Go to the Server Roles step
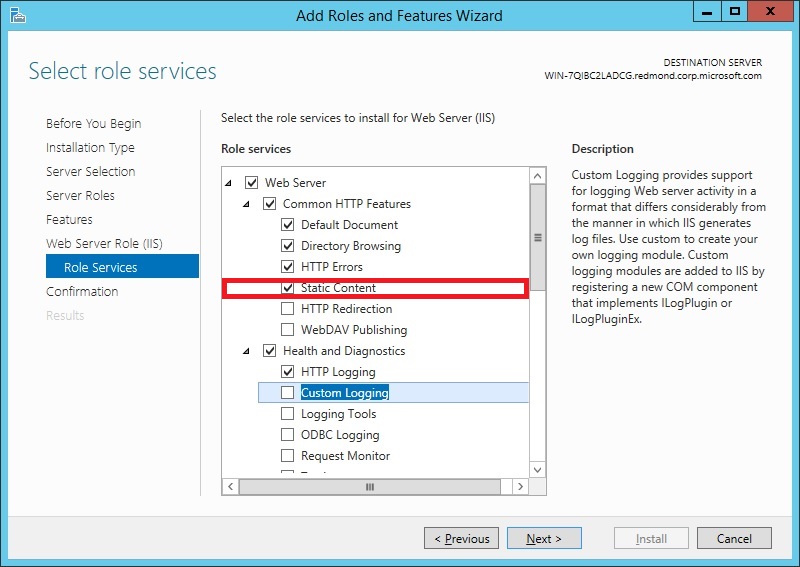 coord(80,195)
